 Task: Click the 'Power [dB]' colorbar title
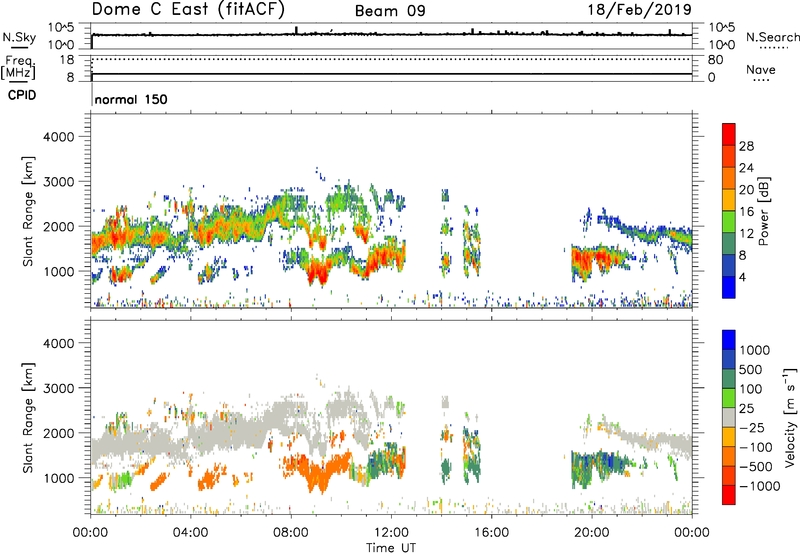coord(764,211)
